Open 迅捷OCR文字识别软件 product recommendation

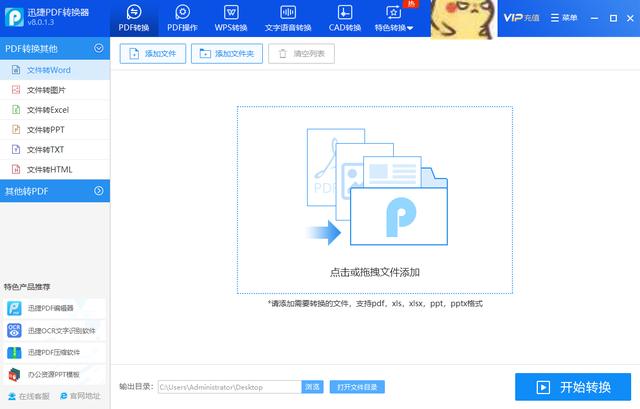(x=55, y=330)
